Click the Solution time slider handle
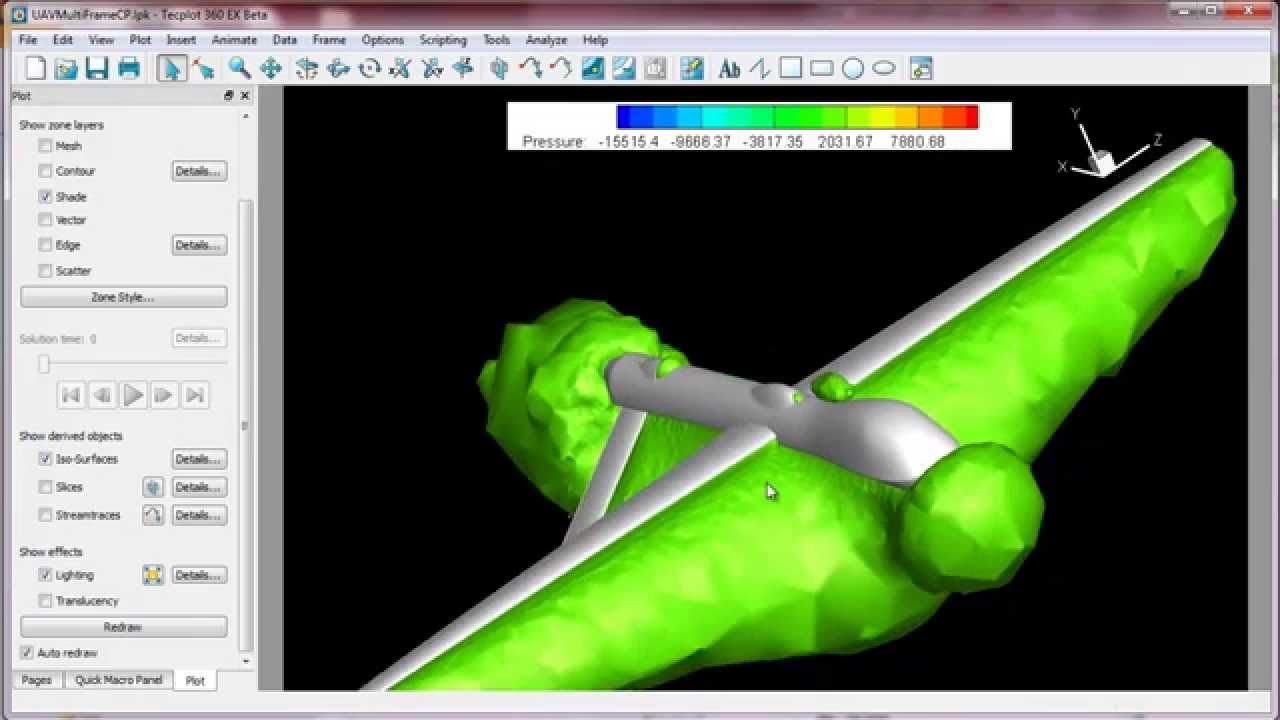The width and height of the screenshot is (1280, 720). 44,364
